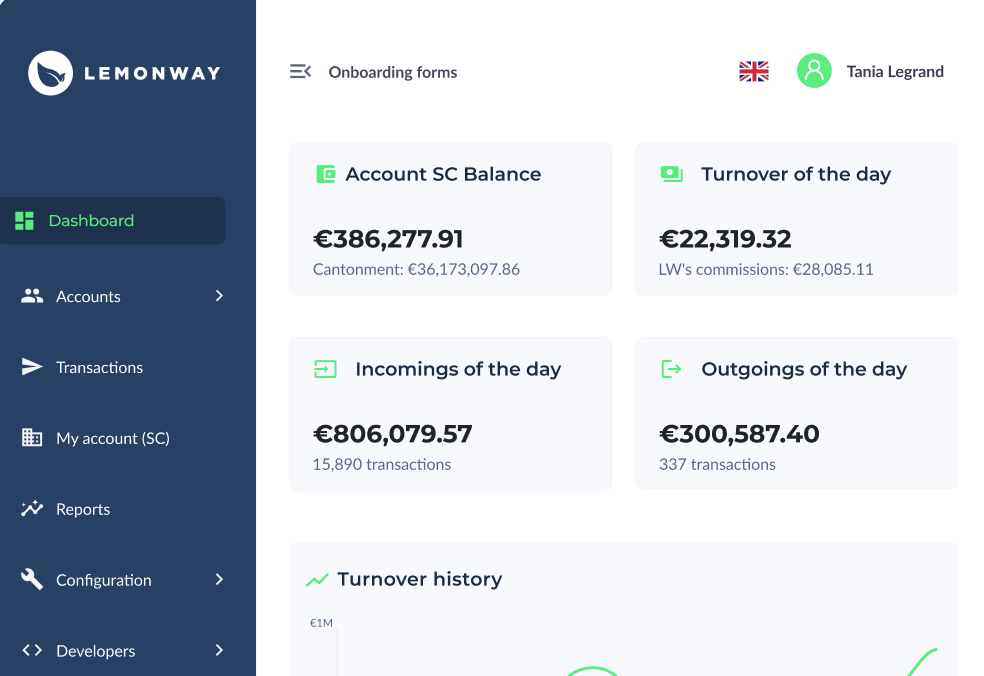
Task: Click the Account SC Balance wallet icon
Action: tap(326, 174)
